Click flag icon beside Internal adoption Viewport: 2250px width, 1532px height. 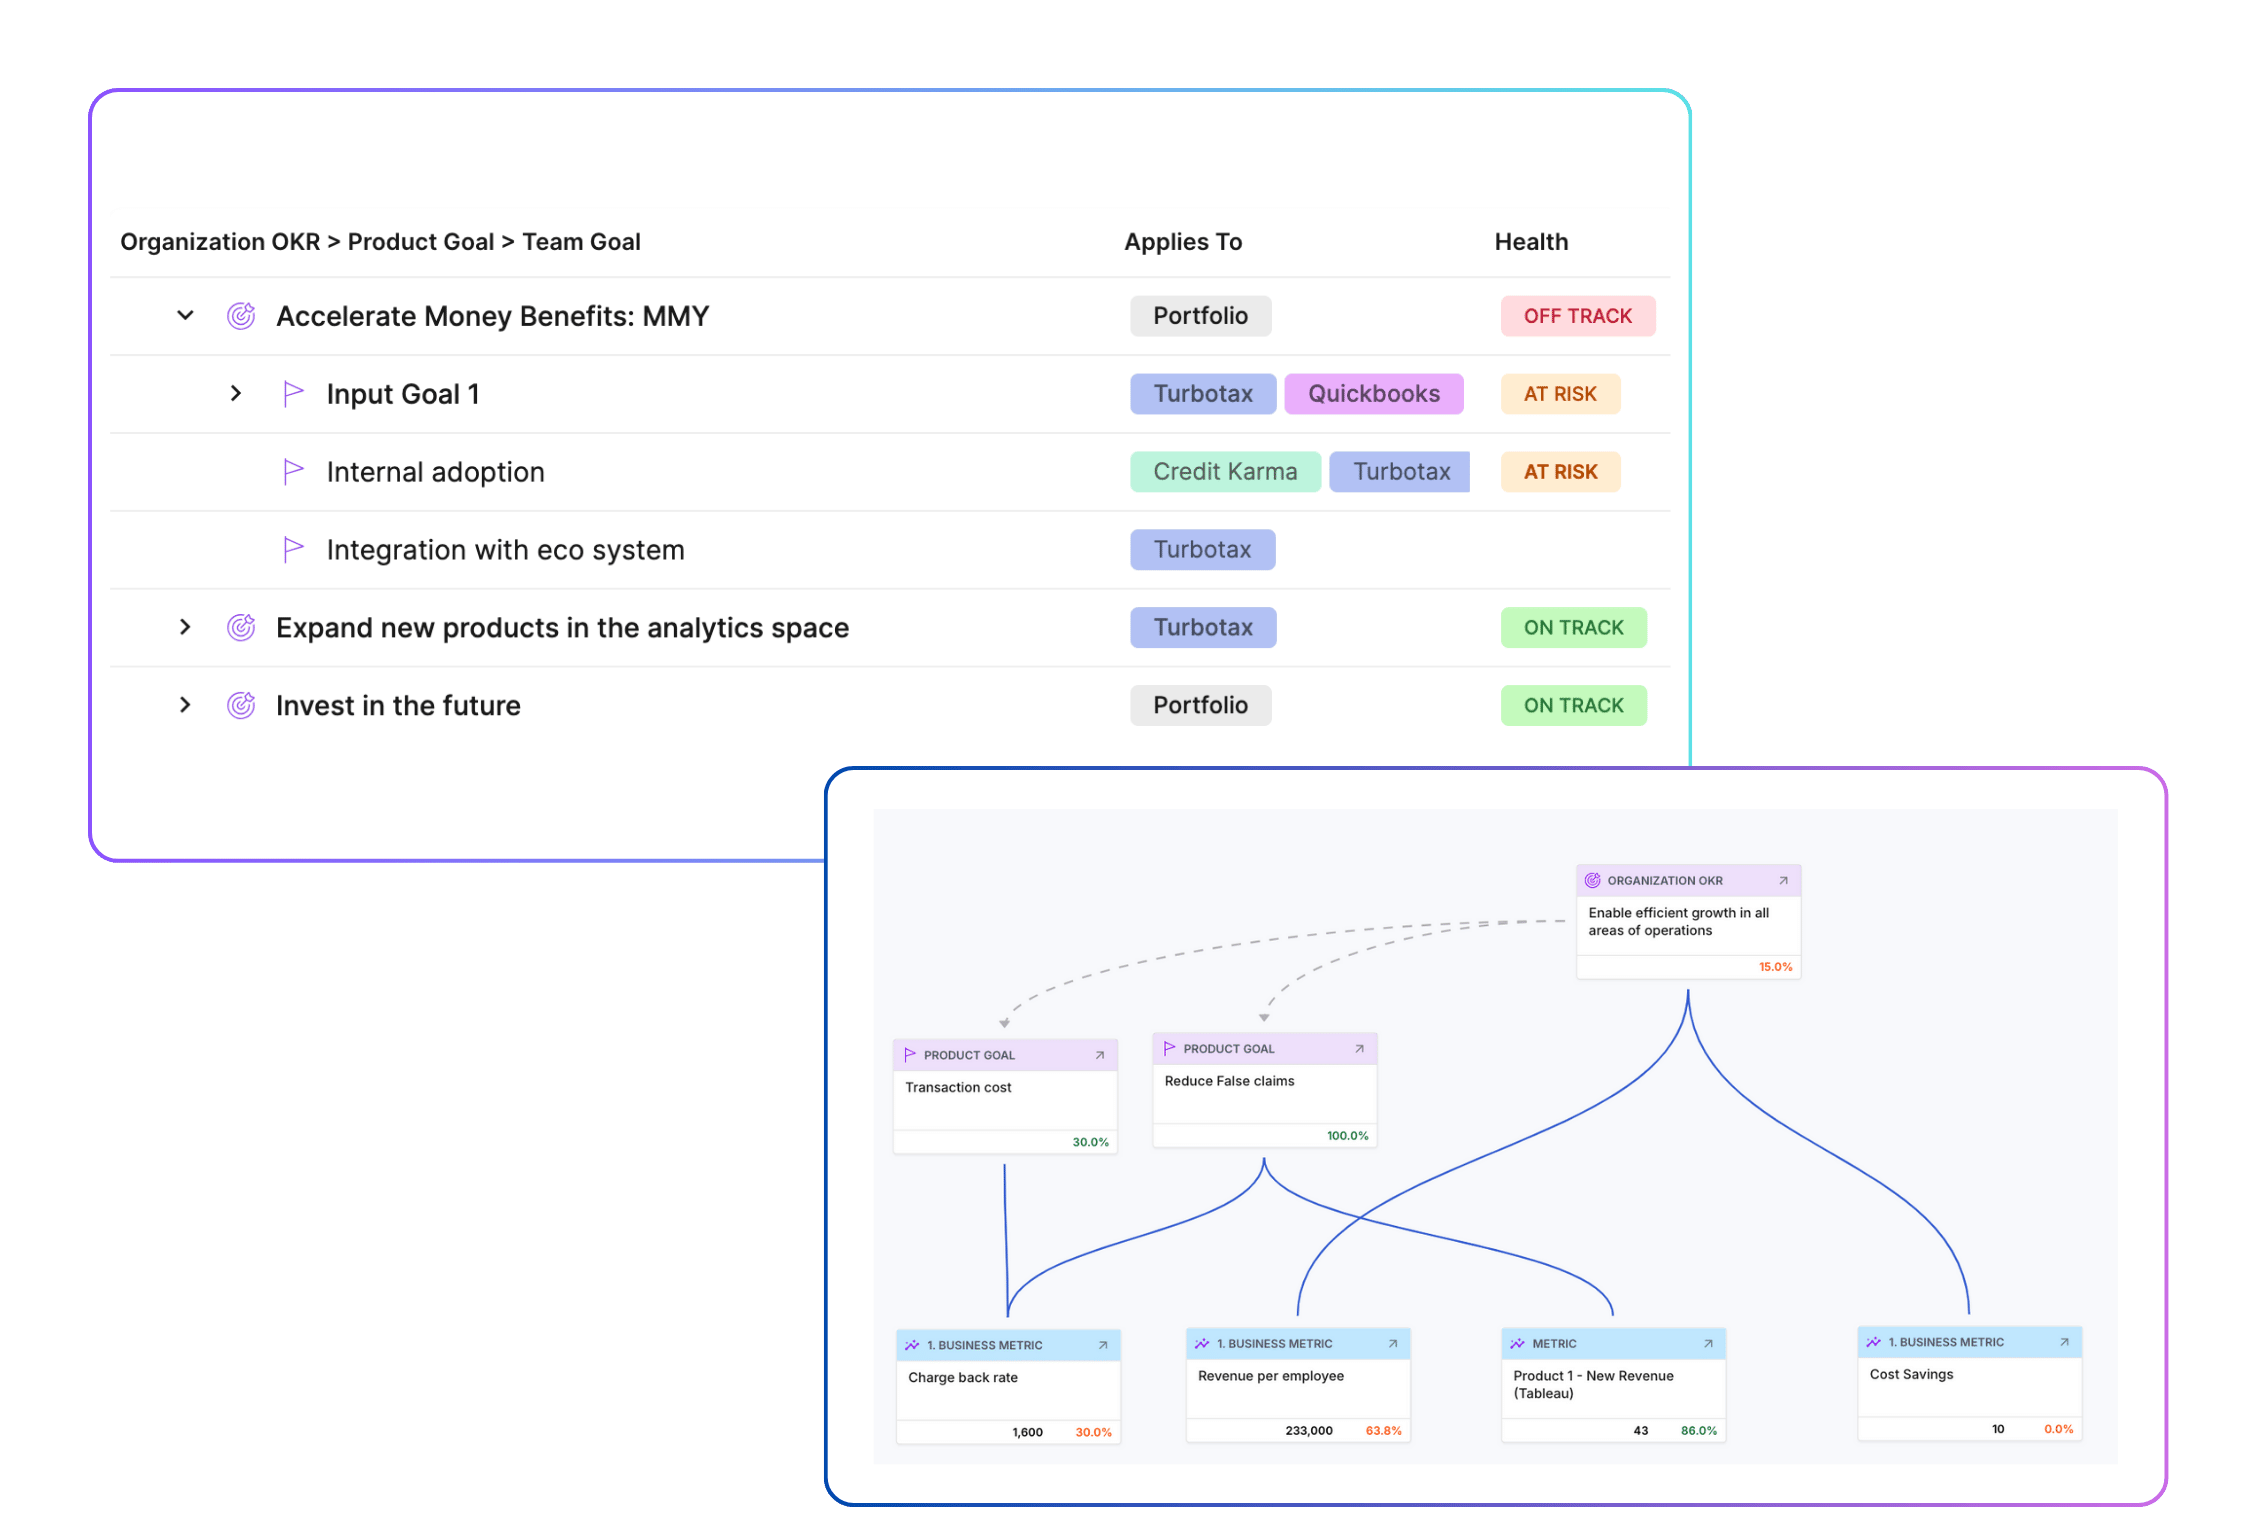tap(293, 471)
